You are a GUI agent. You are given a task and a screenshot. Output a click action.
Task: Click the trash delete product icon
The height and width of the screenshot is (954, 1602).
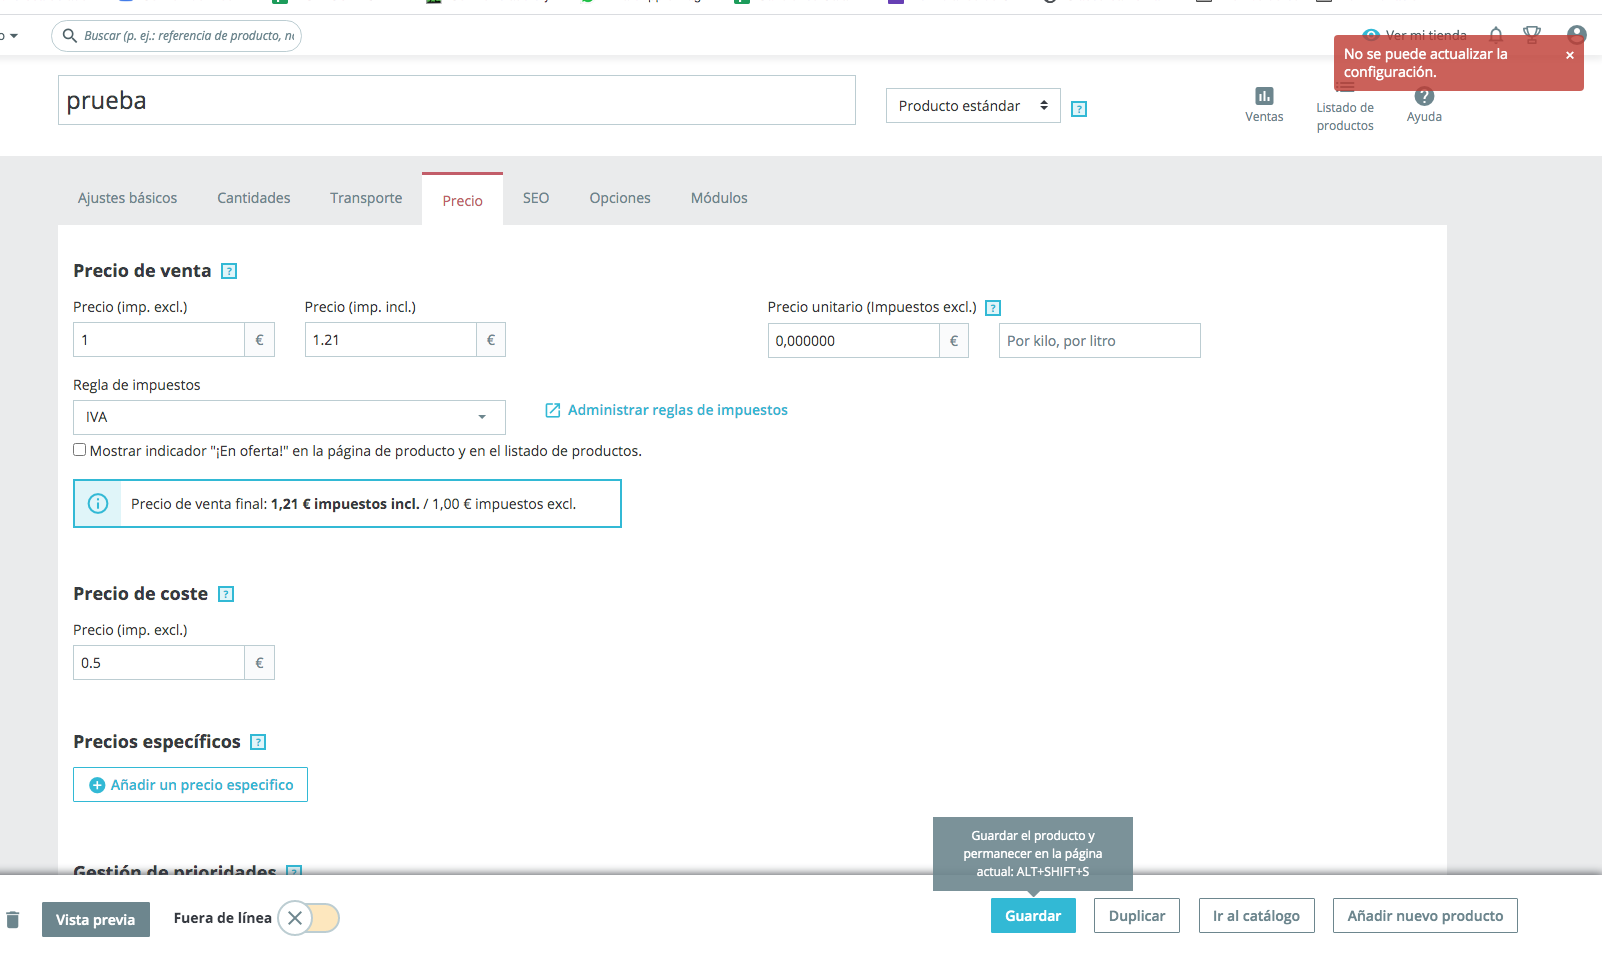13,919
